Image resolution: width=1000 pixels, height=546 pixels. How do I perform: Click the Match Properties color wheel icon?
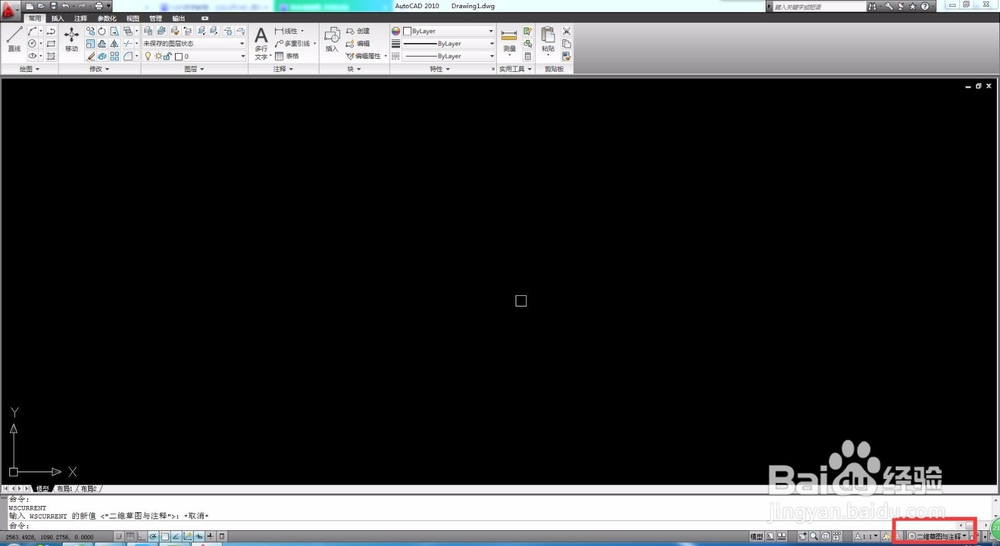pos(395,31)
